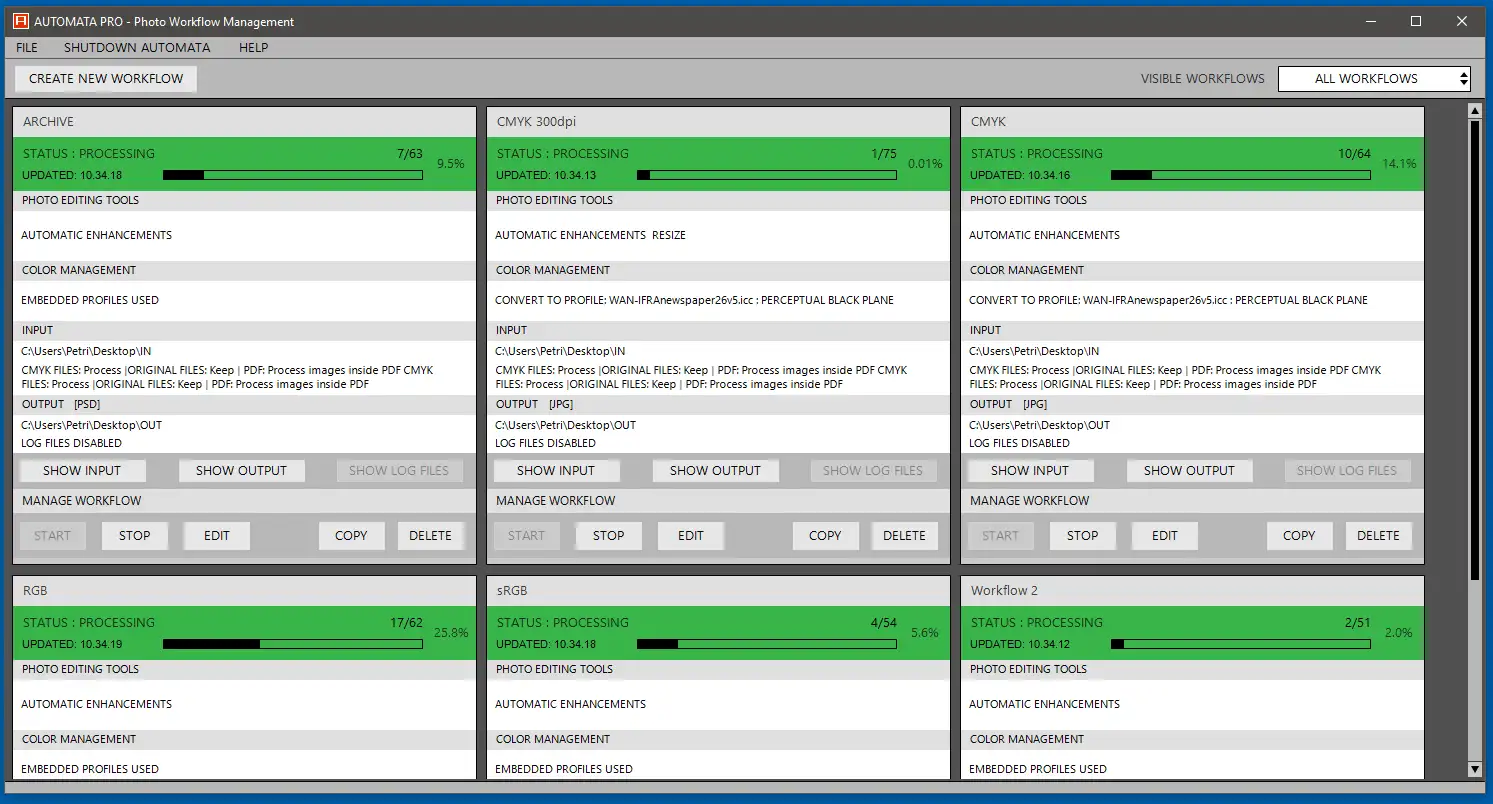Click the vertical scrollbar thumb
The height and width of the screenshot is (804, 1493).
[x=1474, y=350]
